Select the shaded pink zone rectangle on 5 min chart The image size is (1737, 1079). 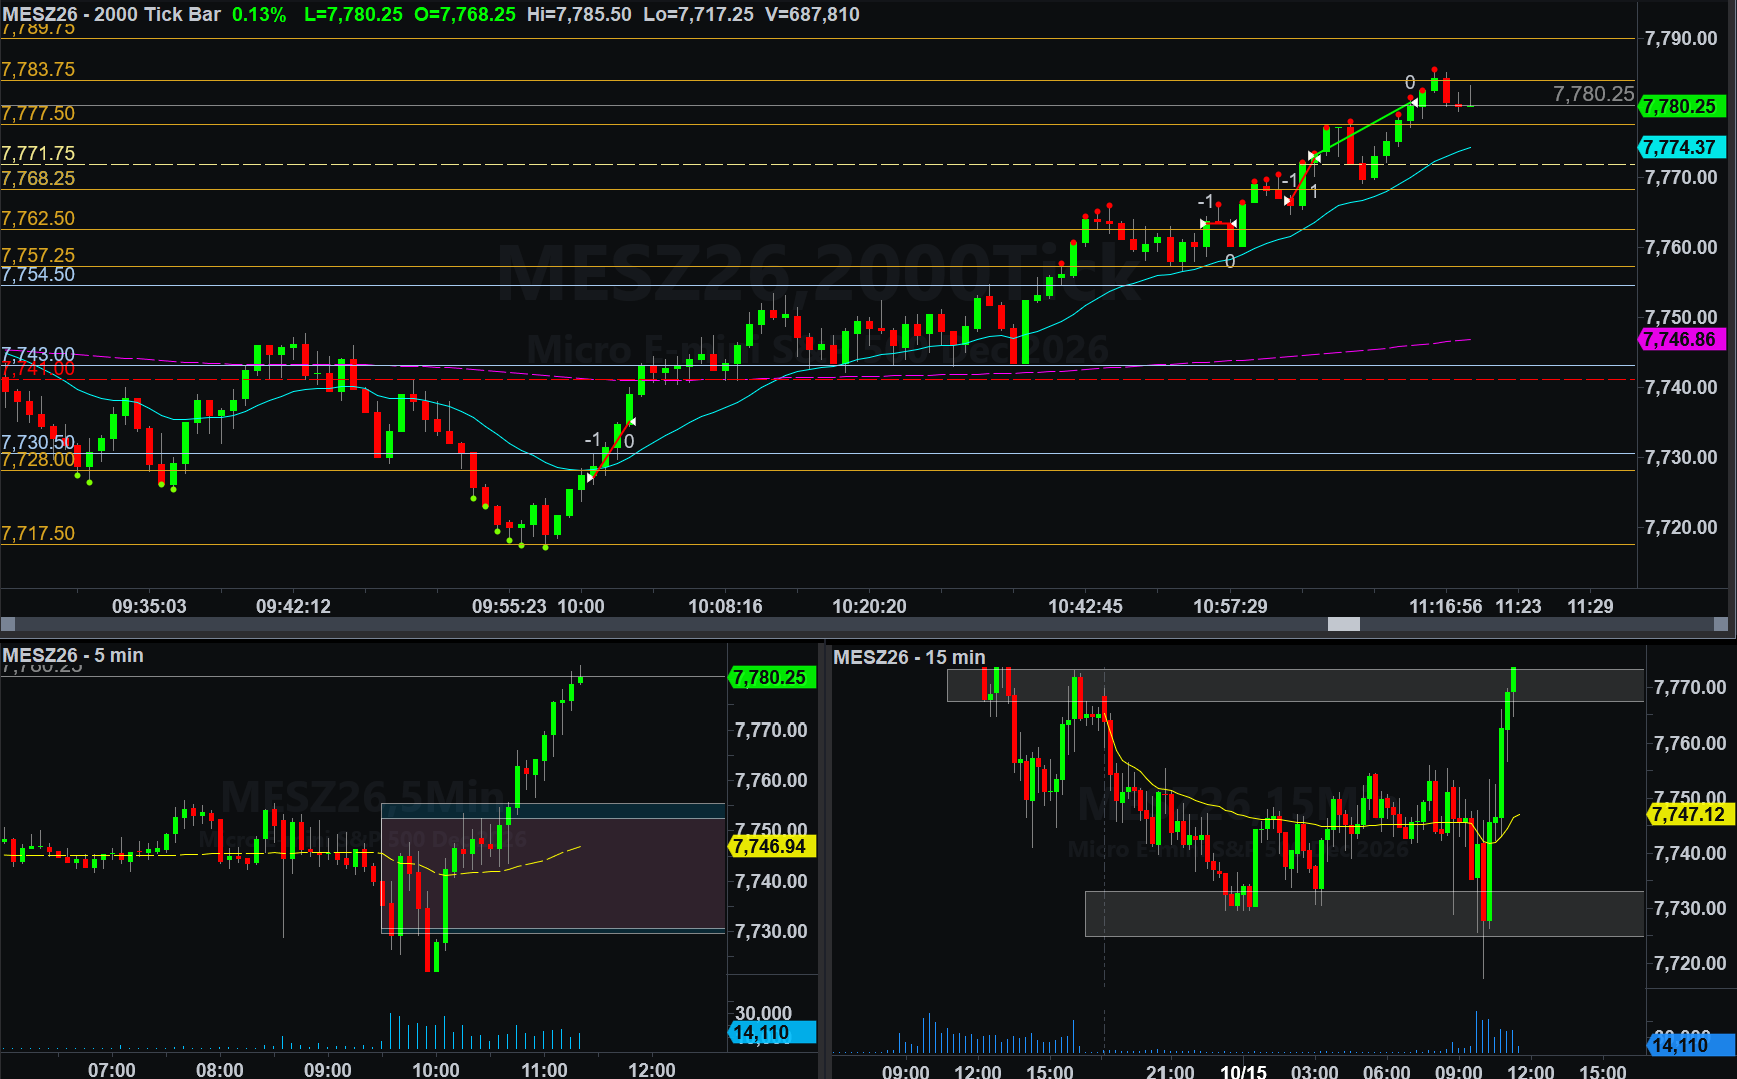(x=553, y=875)
